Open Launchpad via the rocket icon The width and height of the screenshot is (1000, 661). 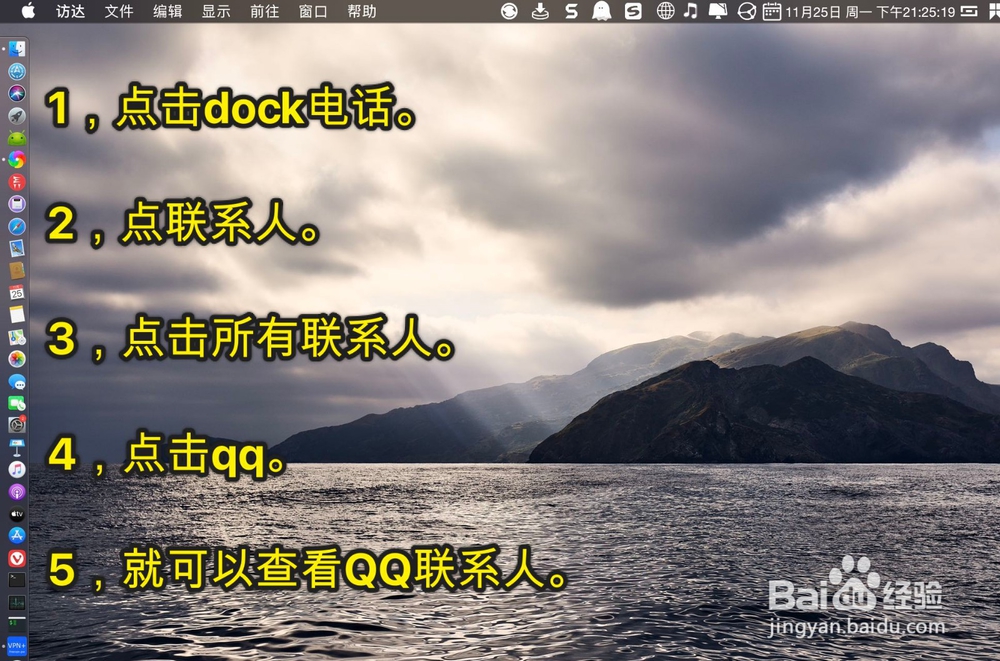pos(15,114)
